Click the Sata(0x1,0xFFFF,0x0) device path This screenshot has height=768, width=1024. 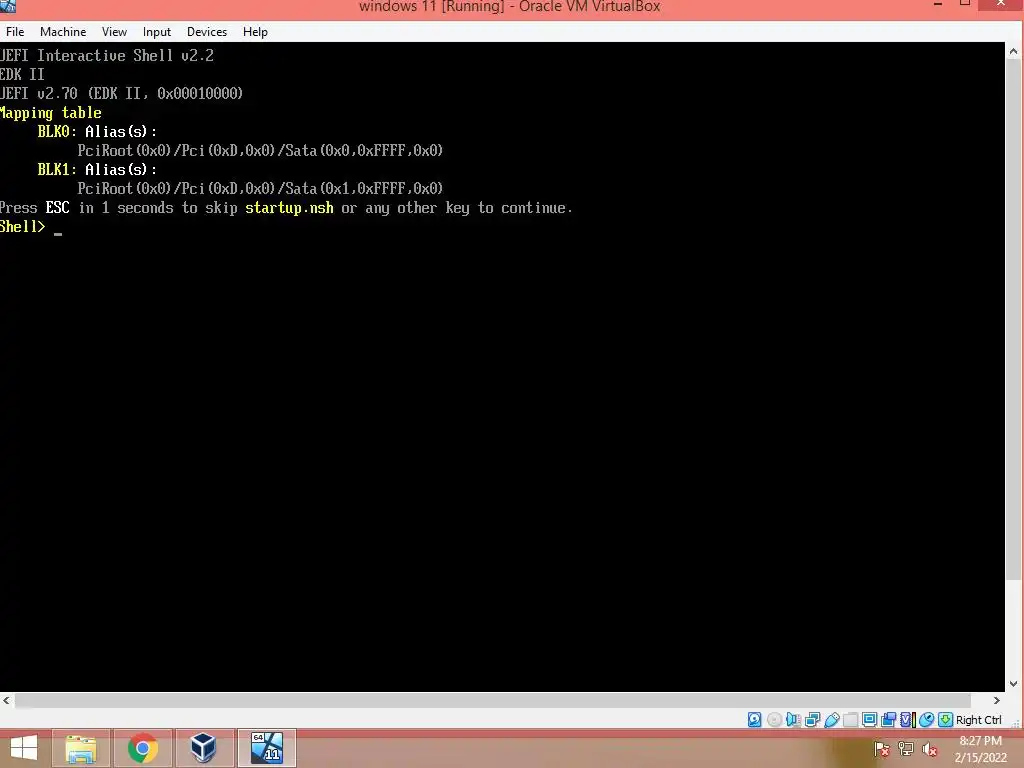click(x=364, y=188)
